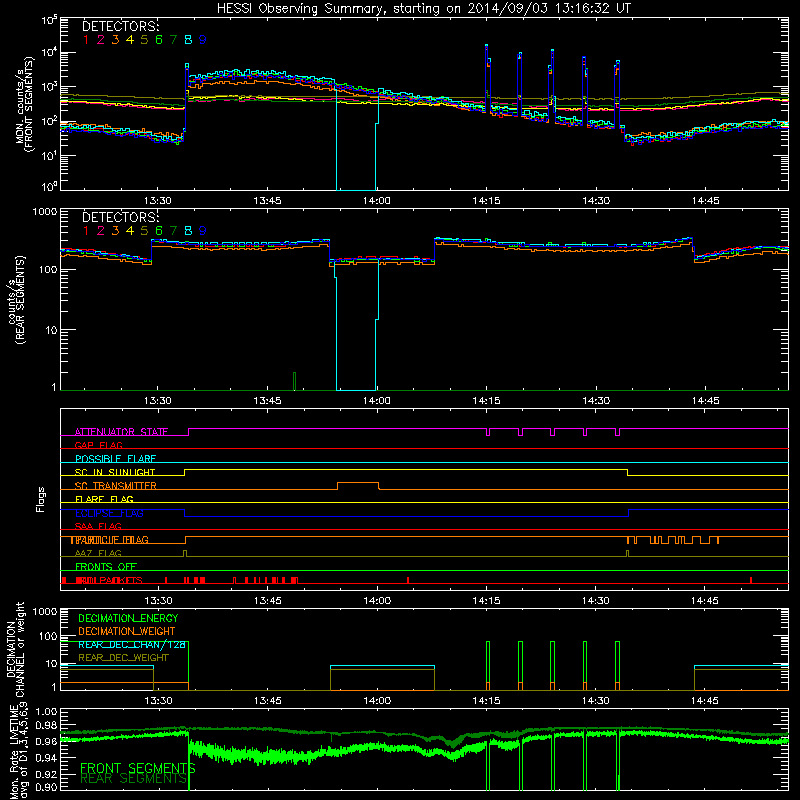Select the DETECTORS: label in front segments plot
Image resolution: width=800 pixels, height=800 pixels.
[120, 26]
